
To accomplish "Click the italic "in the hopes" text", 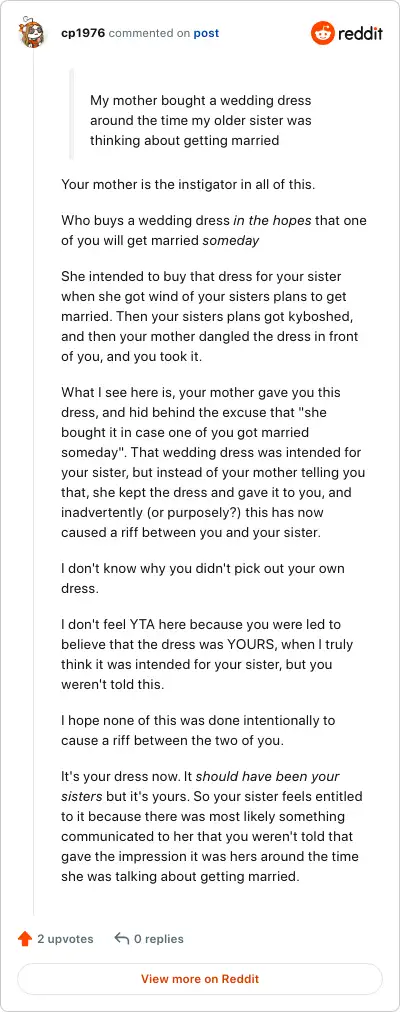I will [272, 220].
